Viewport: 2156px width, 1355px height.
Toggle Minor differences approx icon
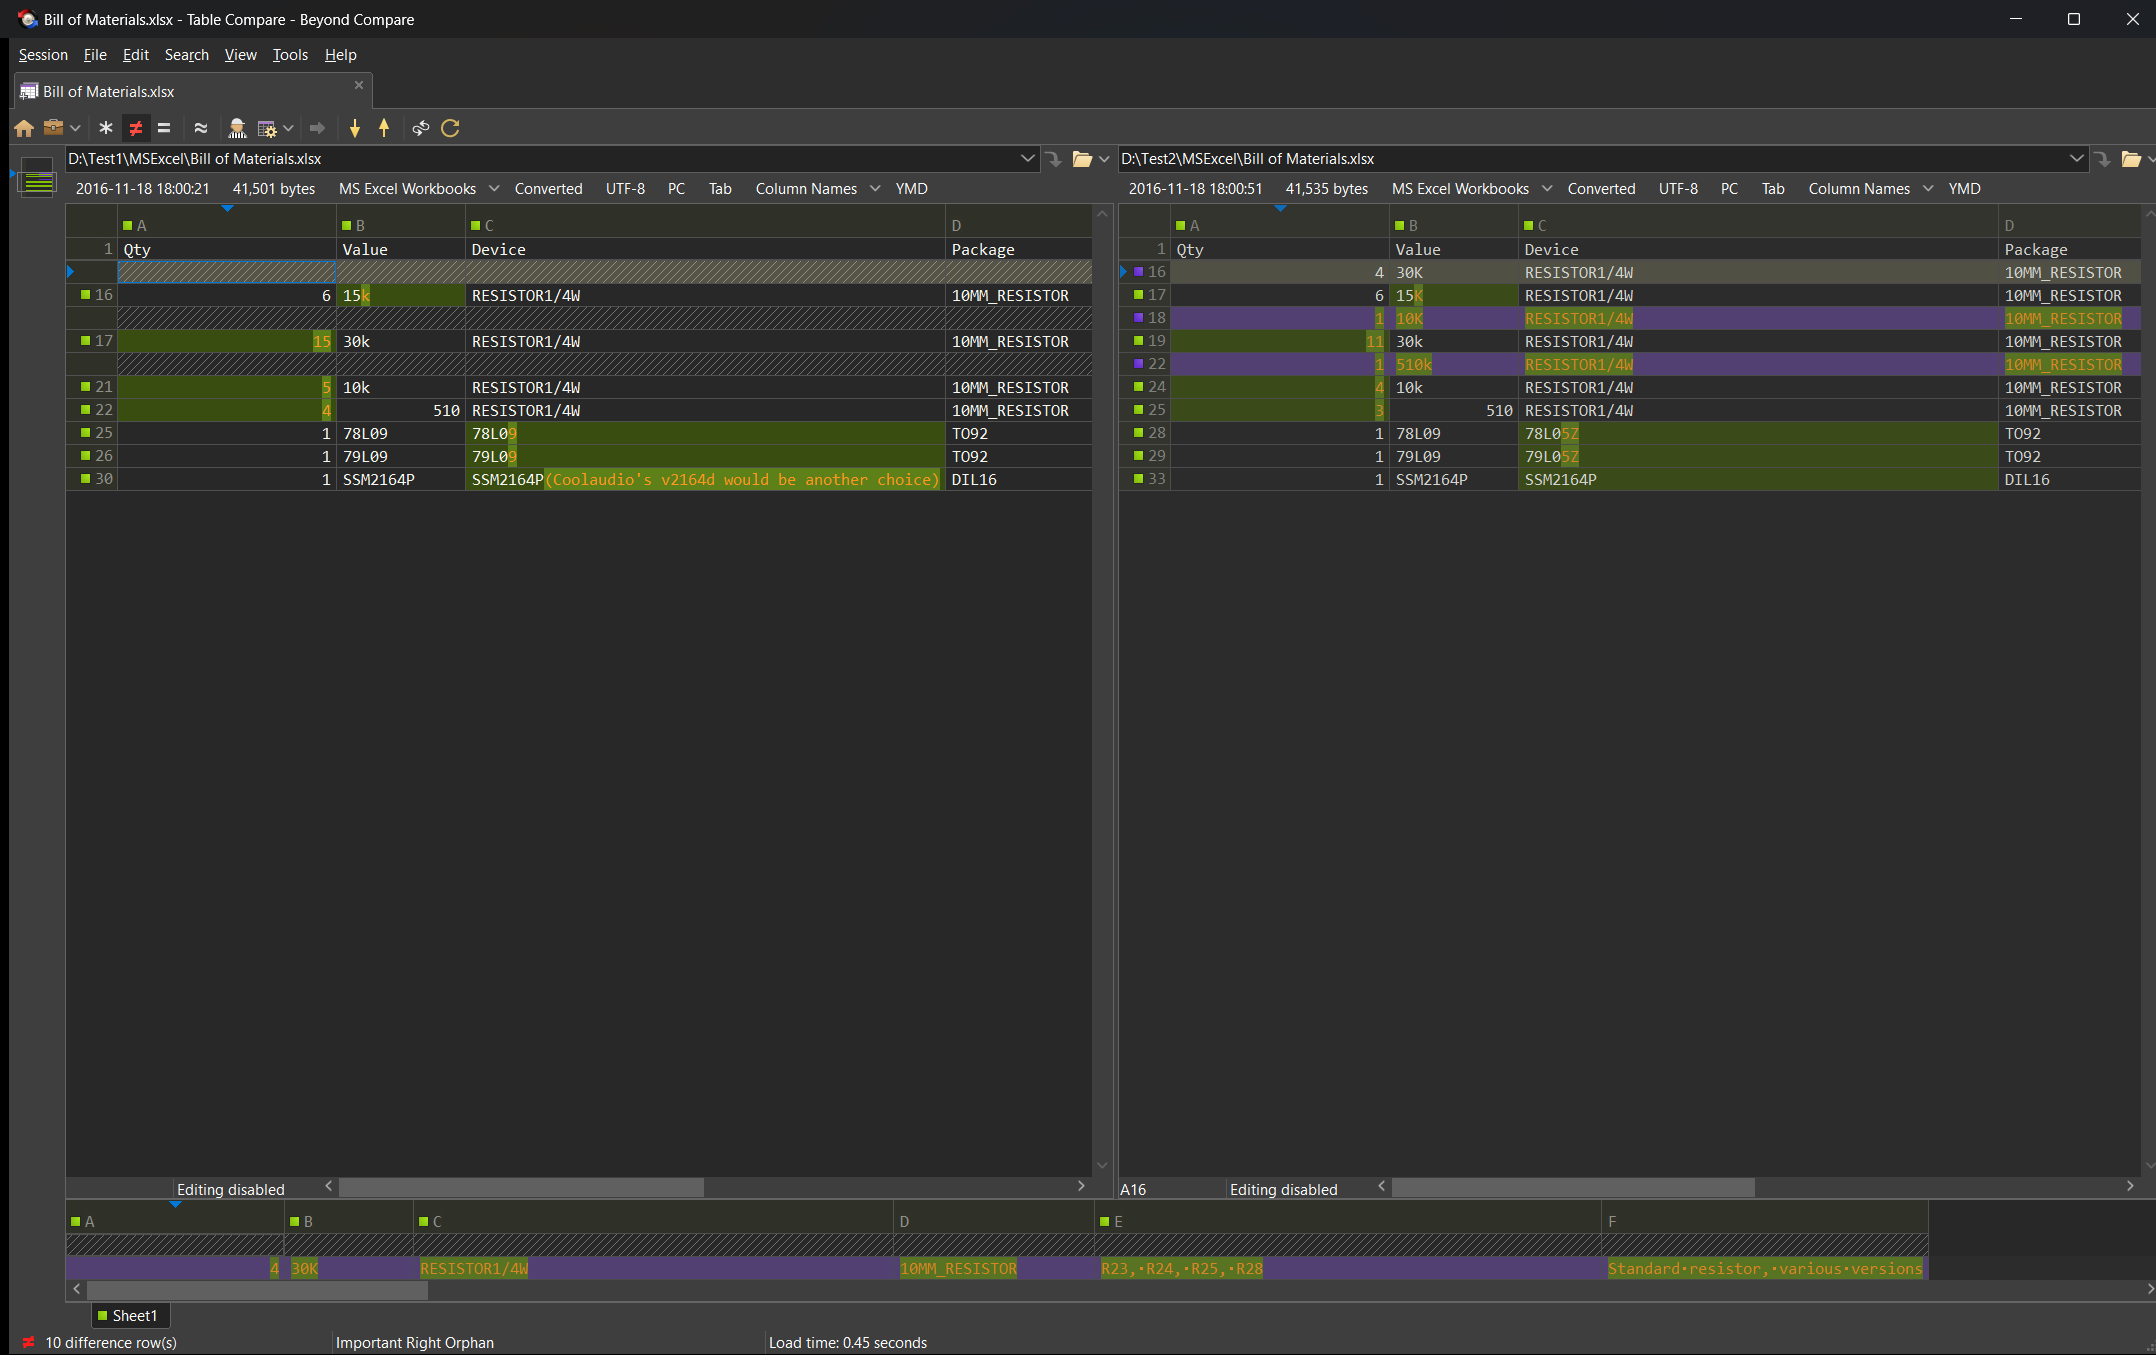coord(200,128)
